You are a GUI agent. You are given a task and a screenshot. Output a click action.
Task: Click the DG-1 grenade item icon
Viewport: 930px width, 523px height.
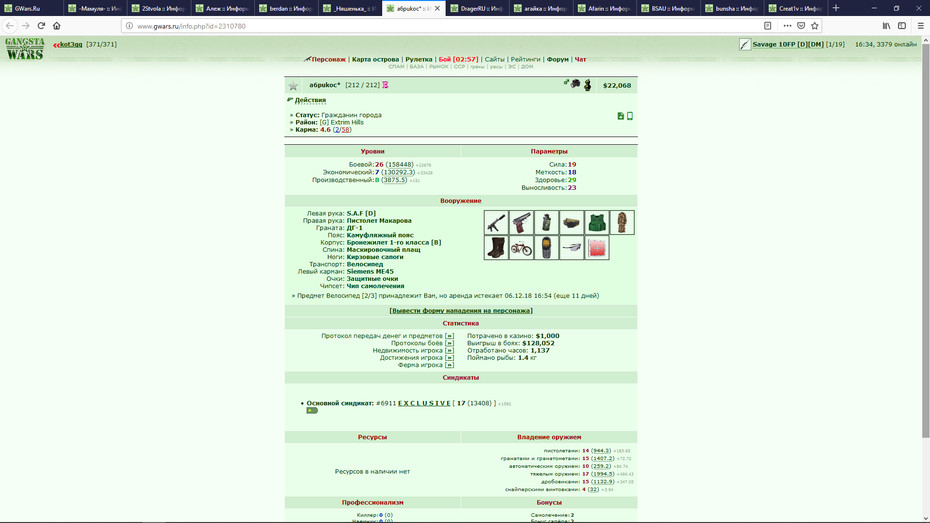(546, 222)
